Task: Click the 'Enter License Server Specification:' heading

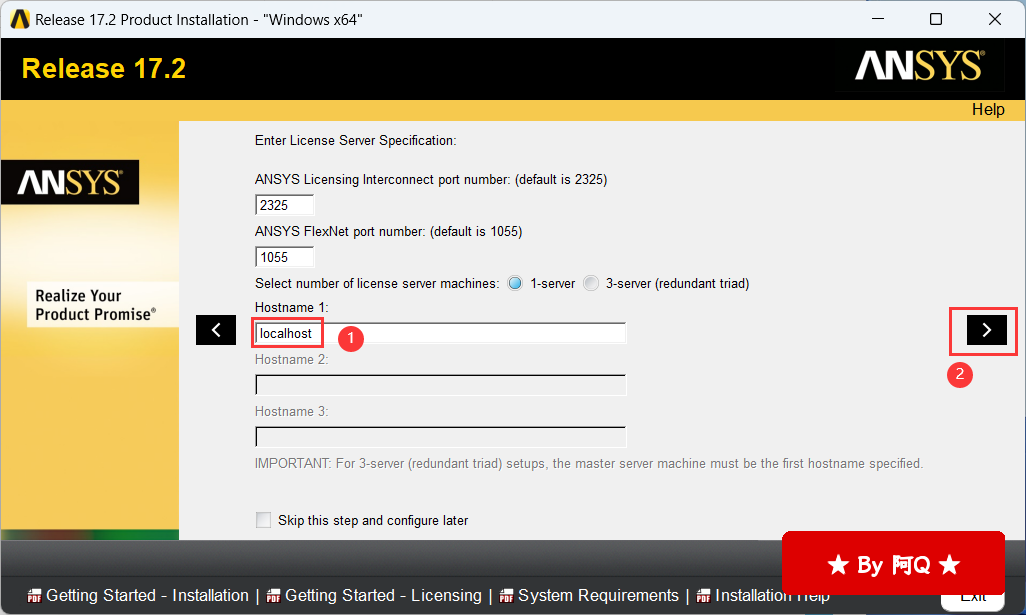Action: click(355, 141)
